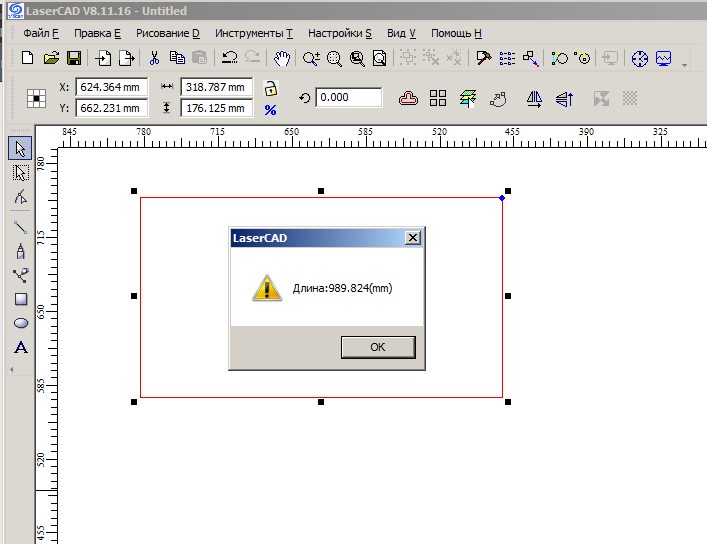Select the Ellipse drawing tool
The width and height of the screenshot is (707, 544).
coord(21,323)
